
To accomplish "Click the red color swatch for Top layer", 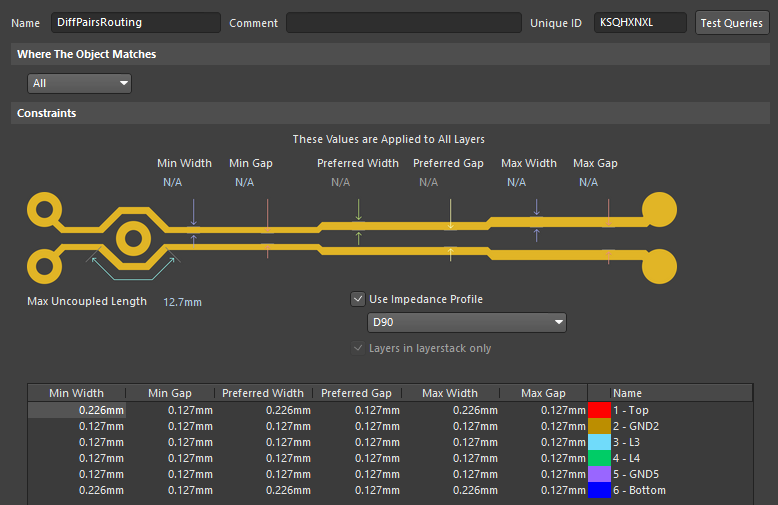I will (x=599, y=410).
